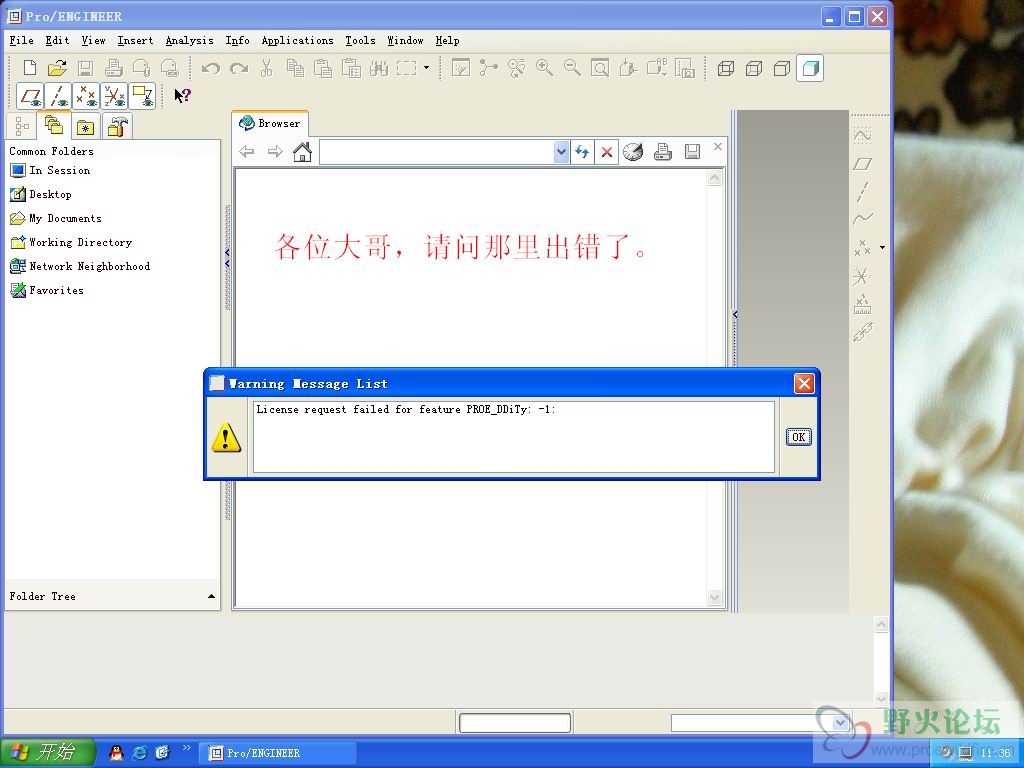
Task: Open the select-box toolbar dropdown arrow
Action: pos(426,67)
